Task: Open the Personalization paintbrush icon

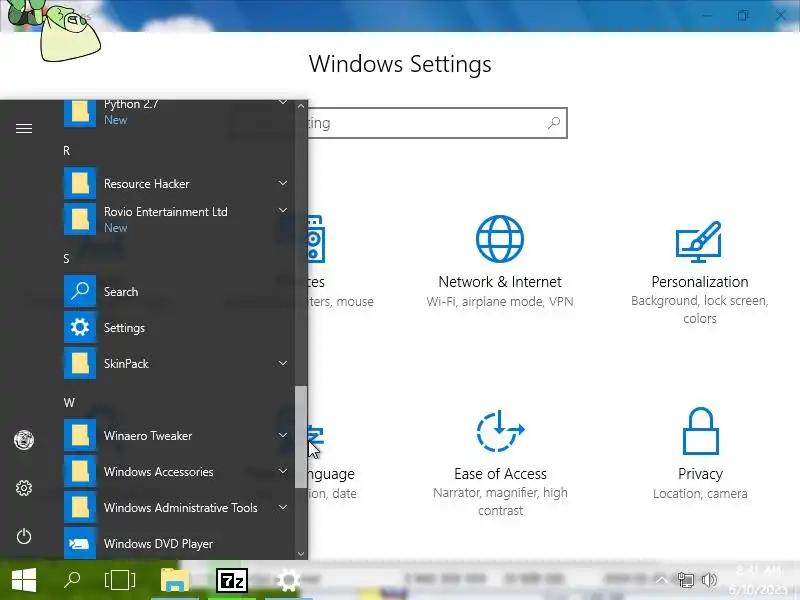Action: click(x=699, y=241)
